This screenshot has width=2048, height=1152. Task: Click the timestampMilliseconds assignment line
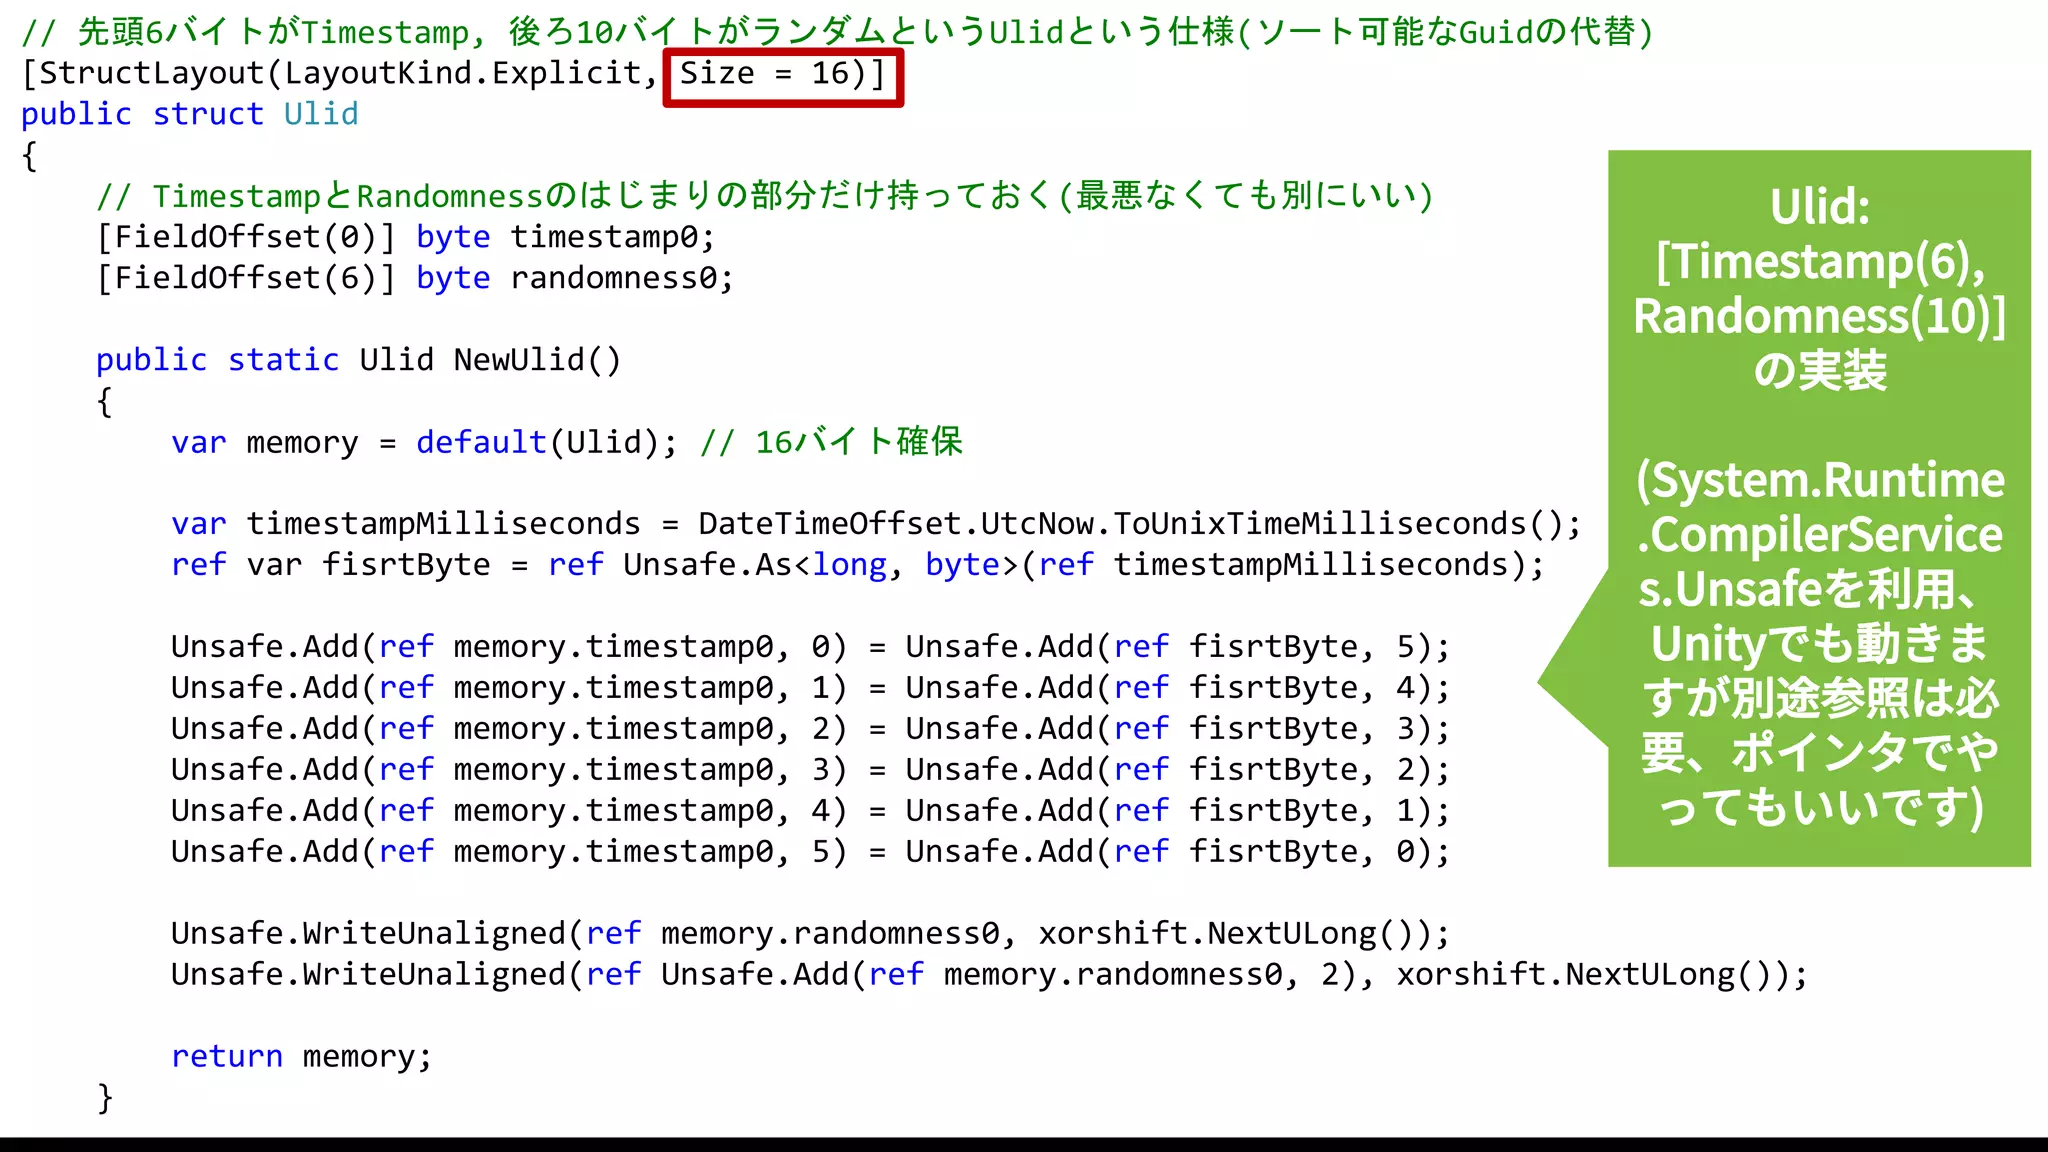[x=877, y=524]
